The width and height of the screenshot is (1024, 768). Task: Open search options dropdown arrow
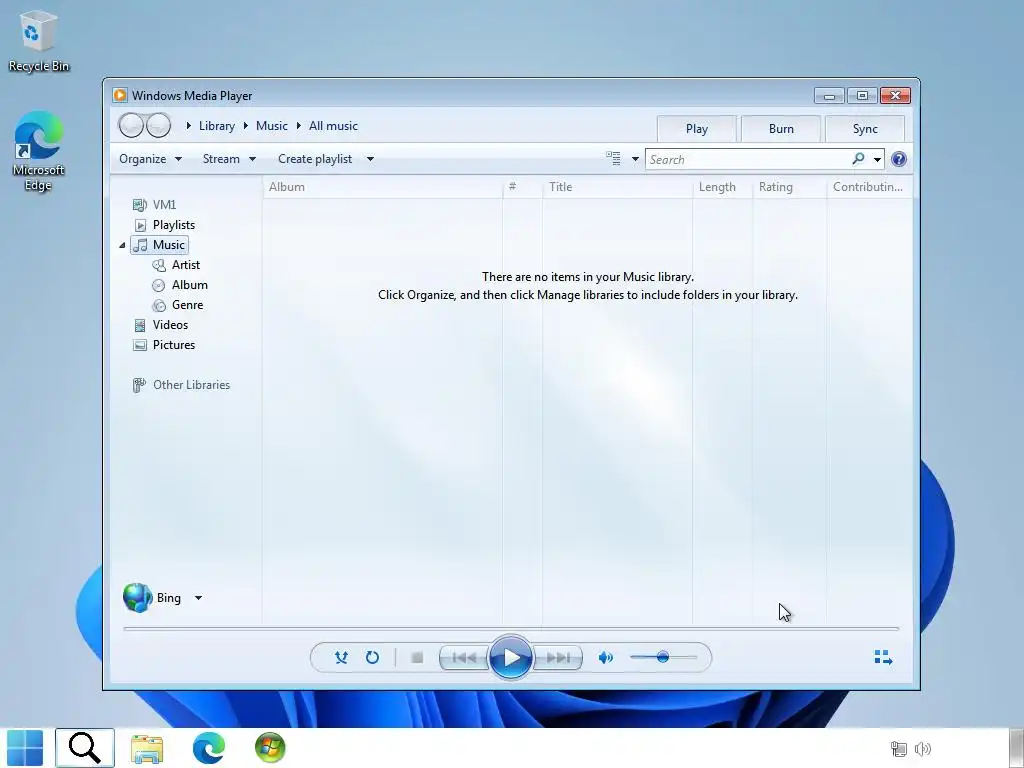(x=877, y=159)
